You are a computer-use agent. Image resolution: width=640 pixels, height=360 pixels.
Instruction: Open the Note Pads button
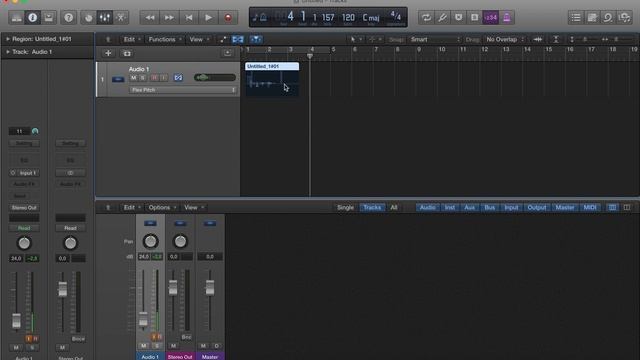[x=592, y=18]
